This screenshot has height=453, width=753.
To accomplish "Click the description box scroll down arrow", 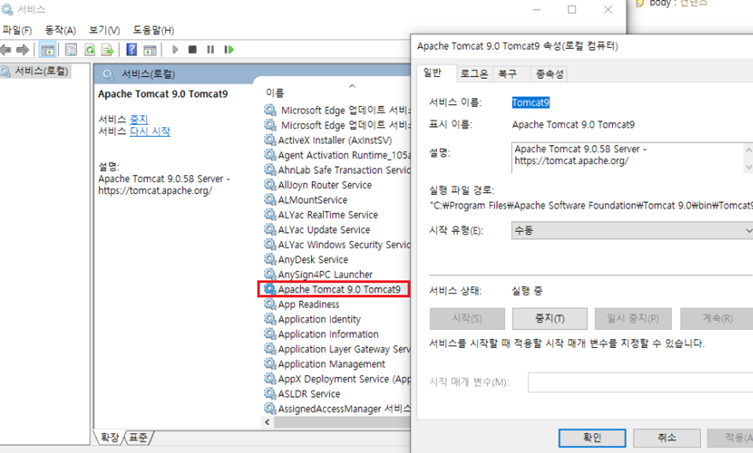I will [x=748, y=167].
